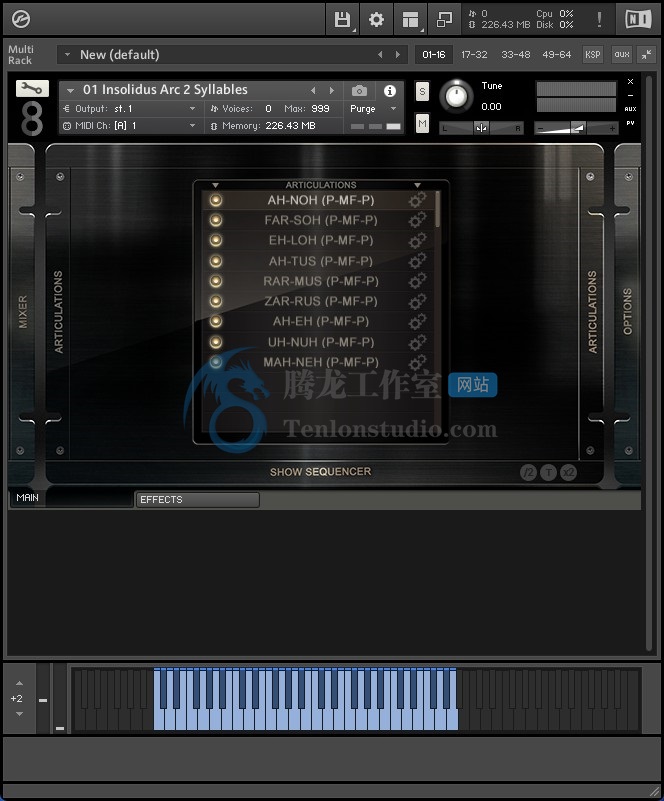Open the MIXER side panel

(22, 312)
